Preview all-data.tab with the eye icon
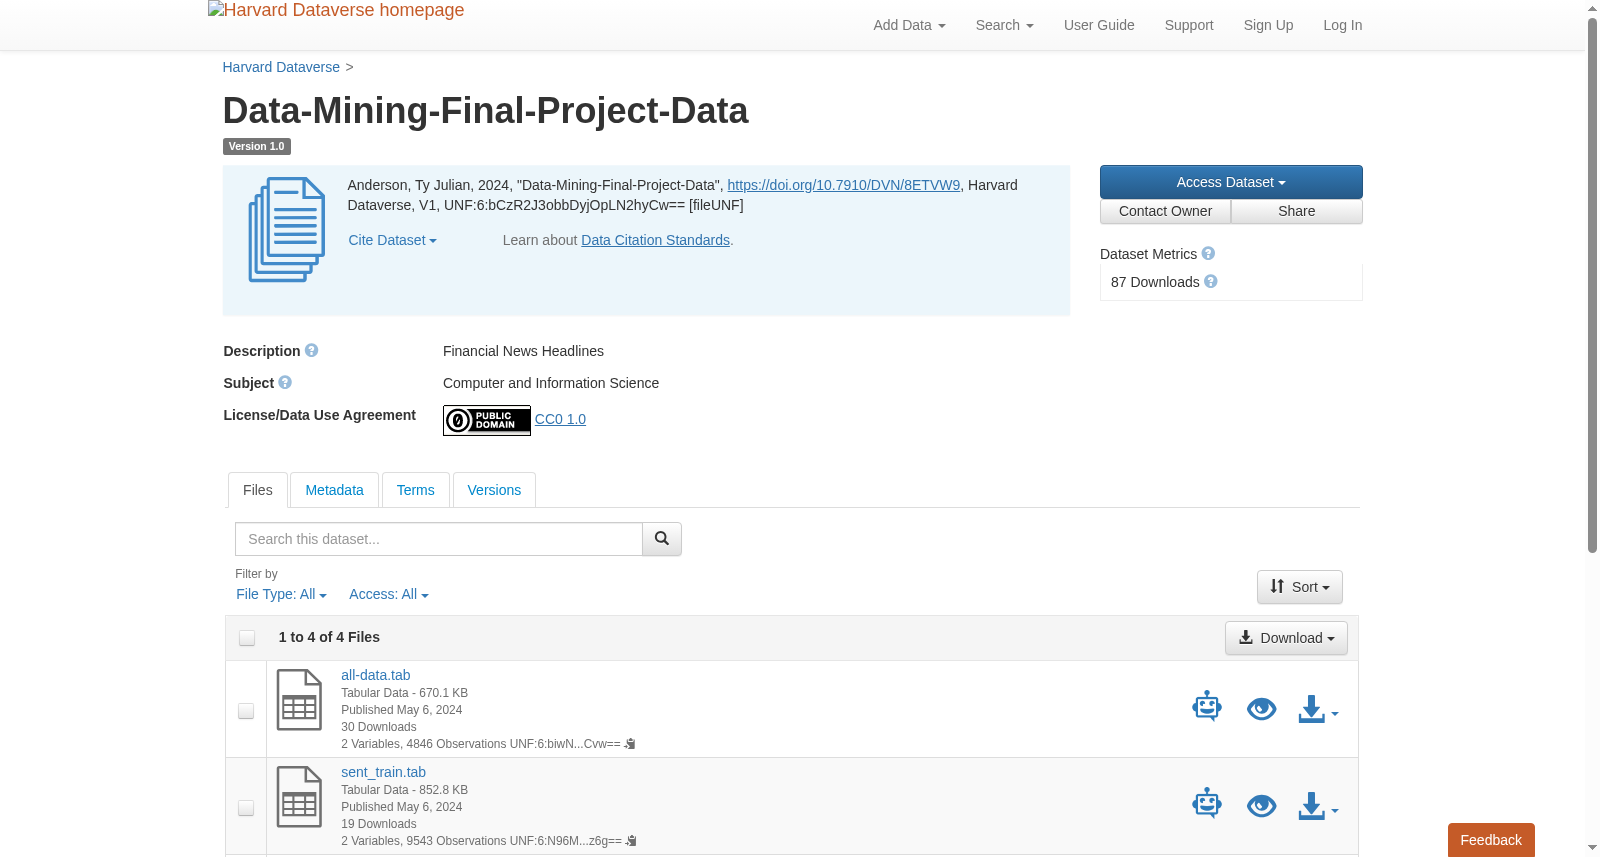Image resolution: width=1600 pixels, height=857 pixels. pos(1262,709)
